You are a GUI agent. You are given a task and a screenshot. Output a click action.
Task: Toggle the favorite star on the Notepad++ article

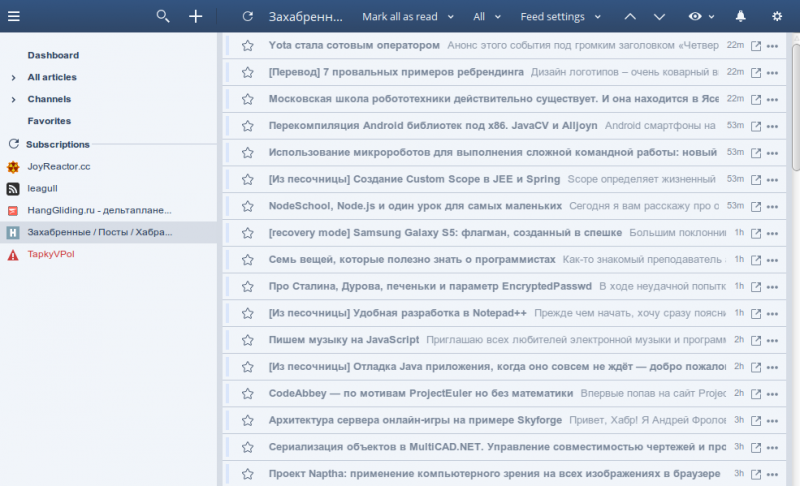point(248,313)
